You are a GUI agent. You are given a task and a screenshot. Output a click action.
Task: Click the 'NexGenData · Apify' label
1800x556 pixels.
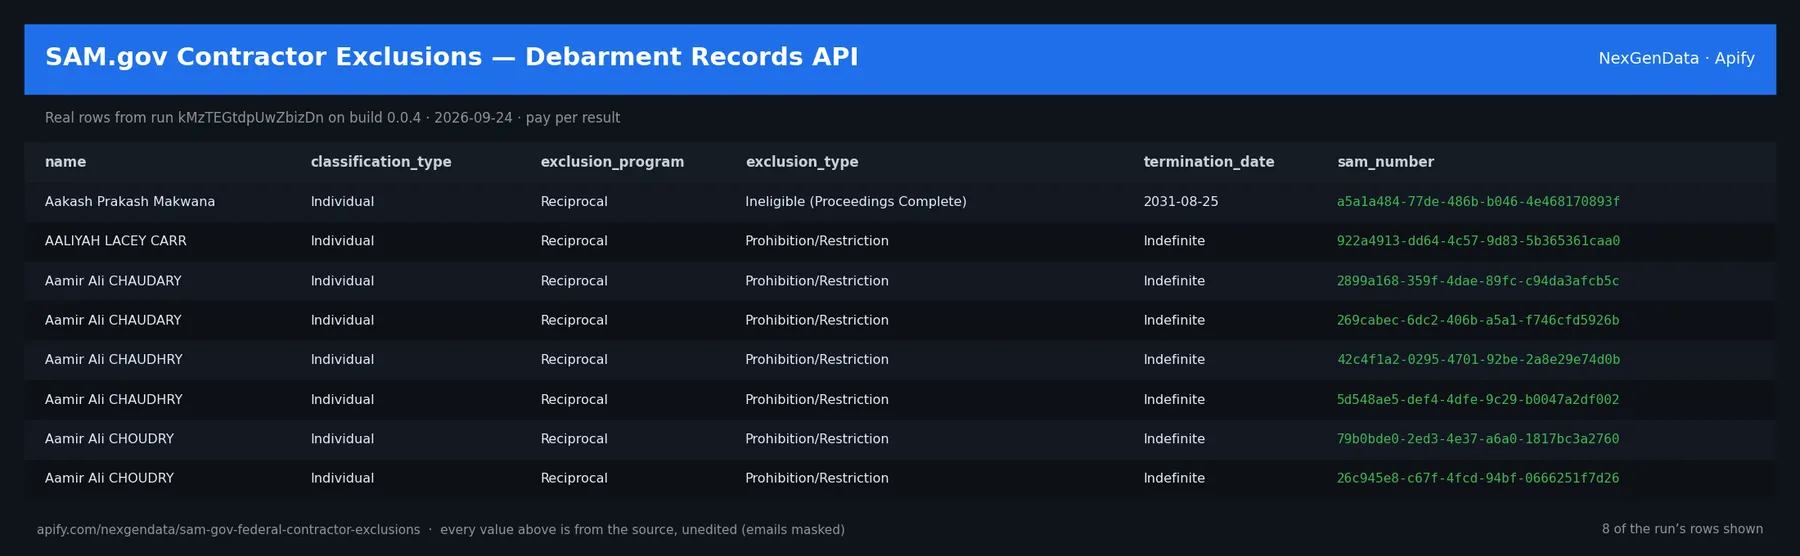click(x=1676, y=58)
